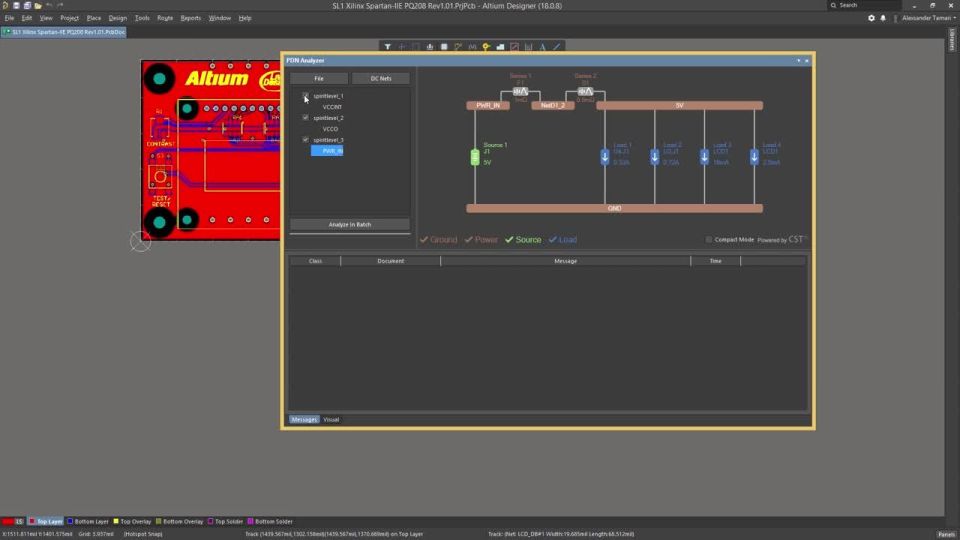Select the place via icon in active bar

pyautogui.click(x=486, y=47)
